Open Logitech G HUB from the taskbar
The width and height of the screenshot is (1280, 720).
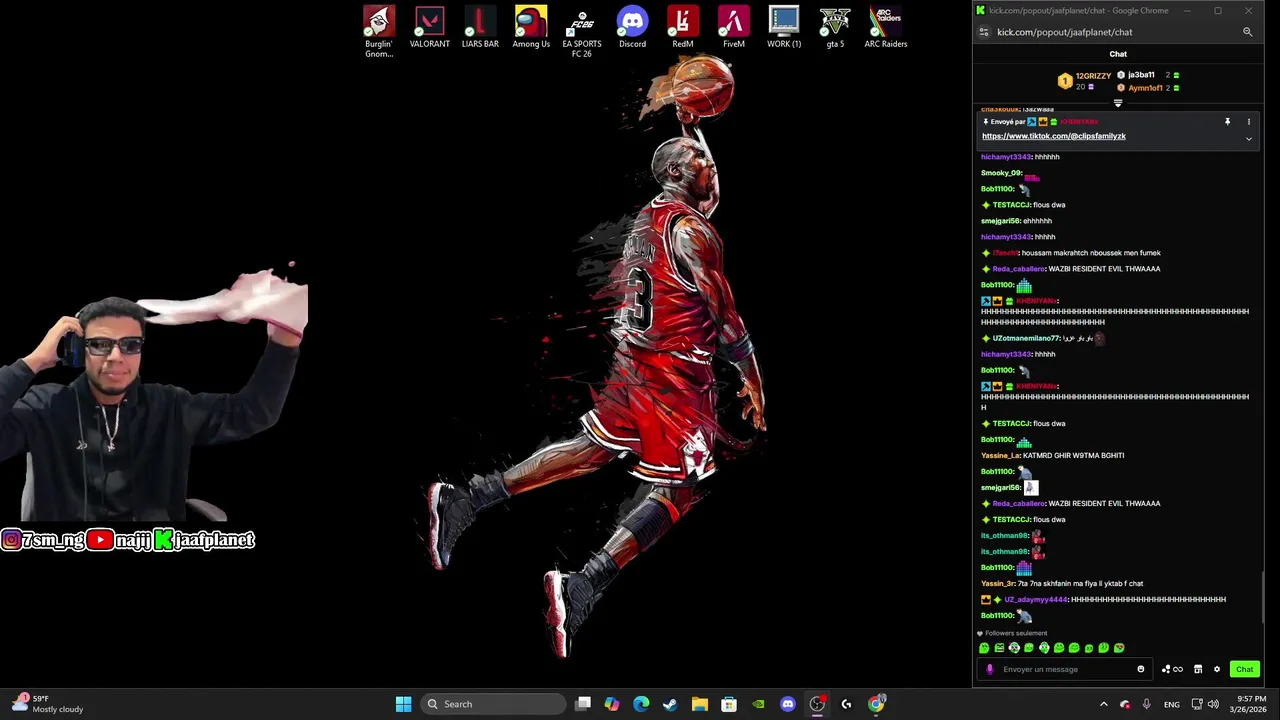[x=846, y=704]
